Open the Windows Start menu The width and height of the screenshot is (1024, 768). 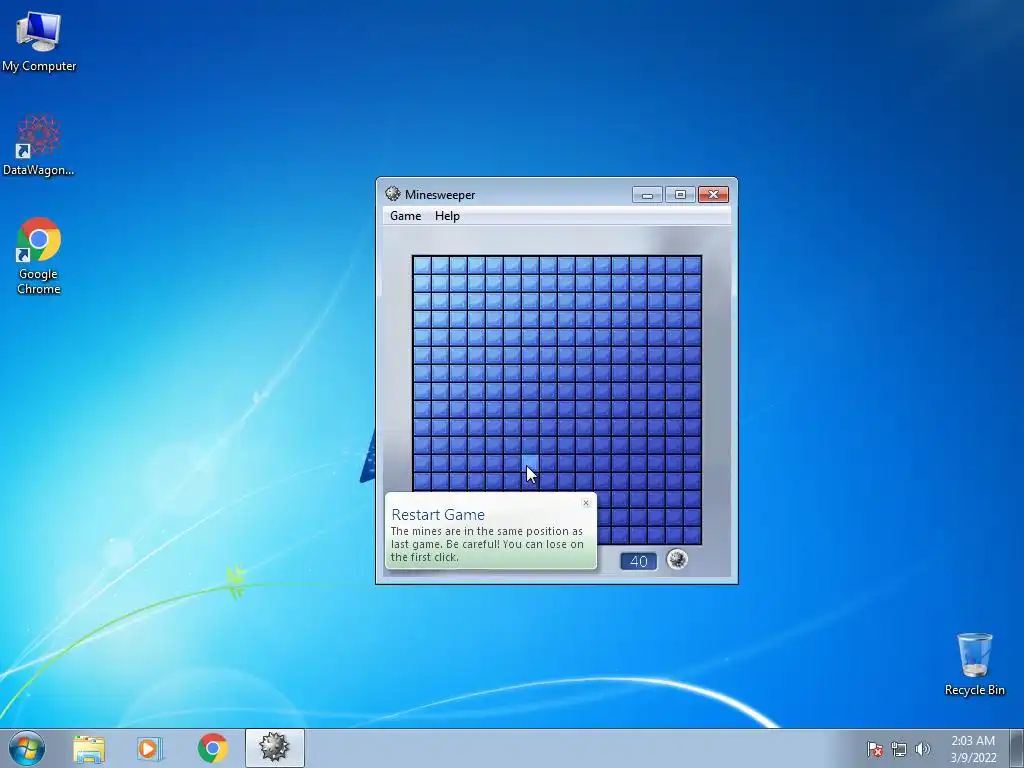(x=27, y=748)
